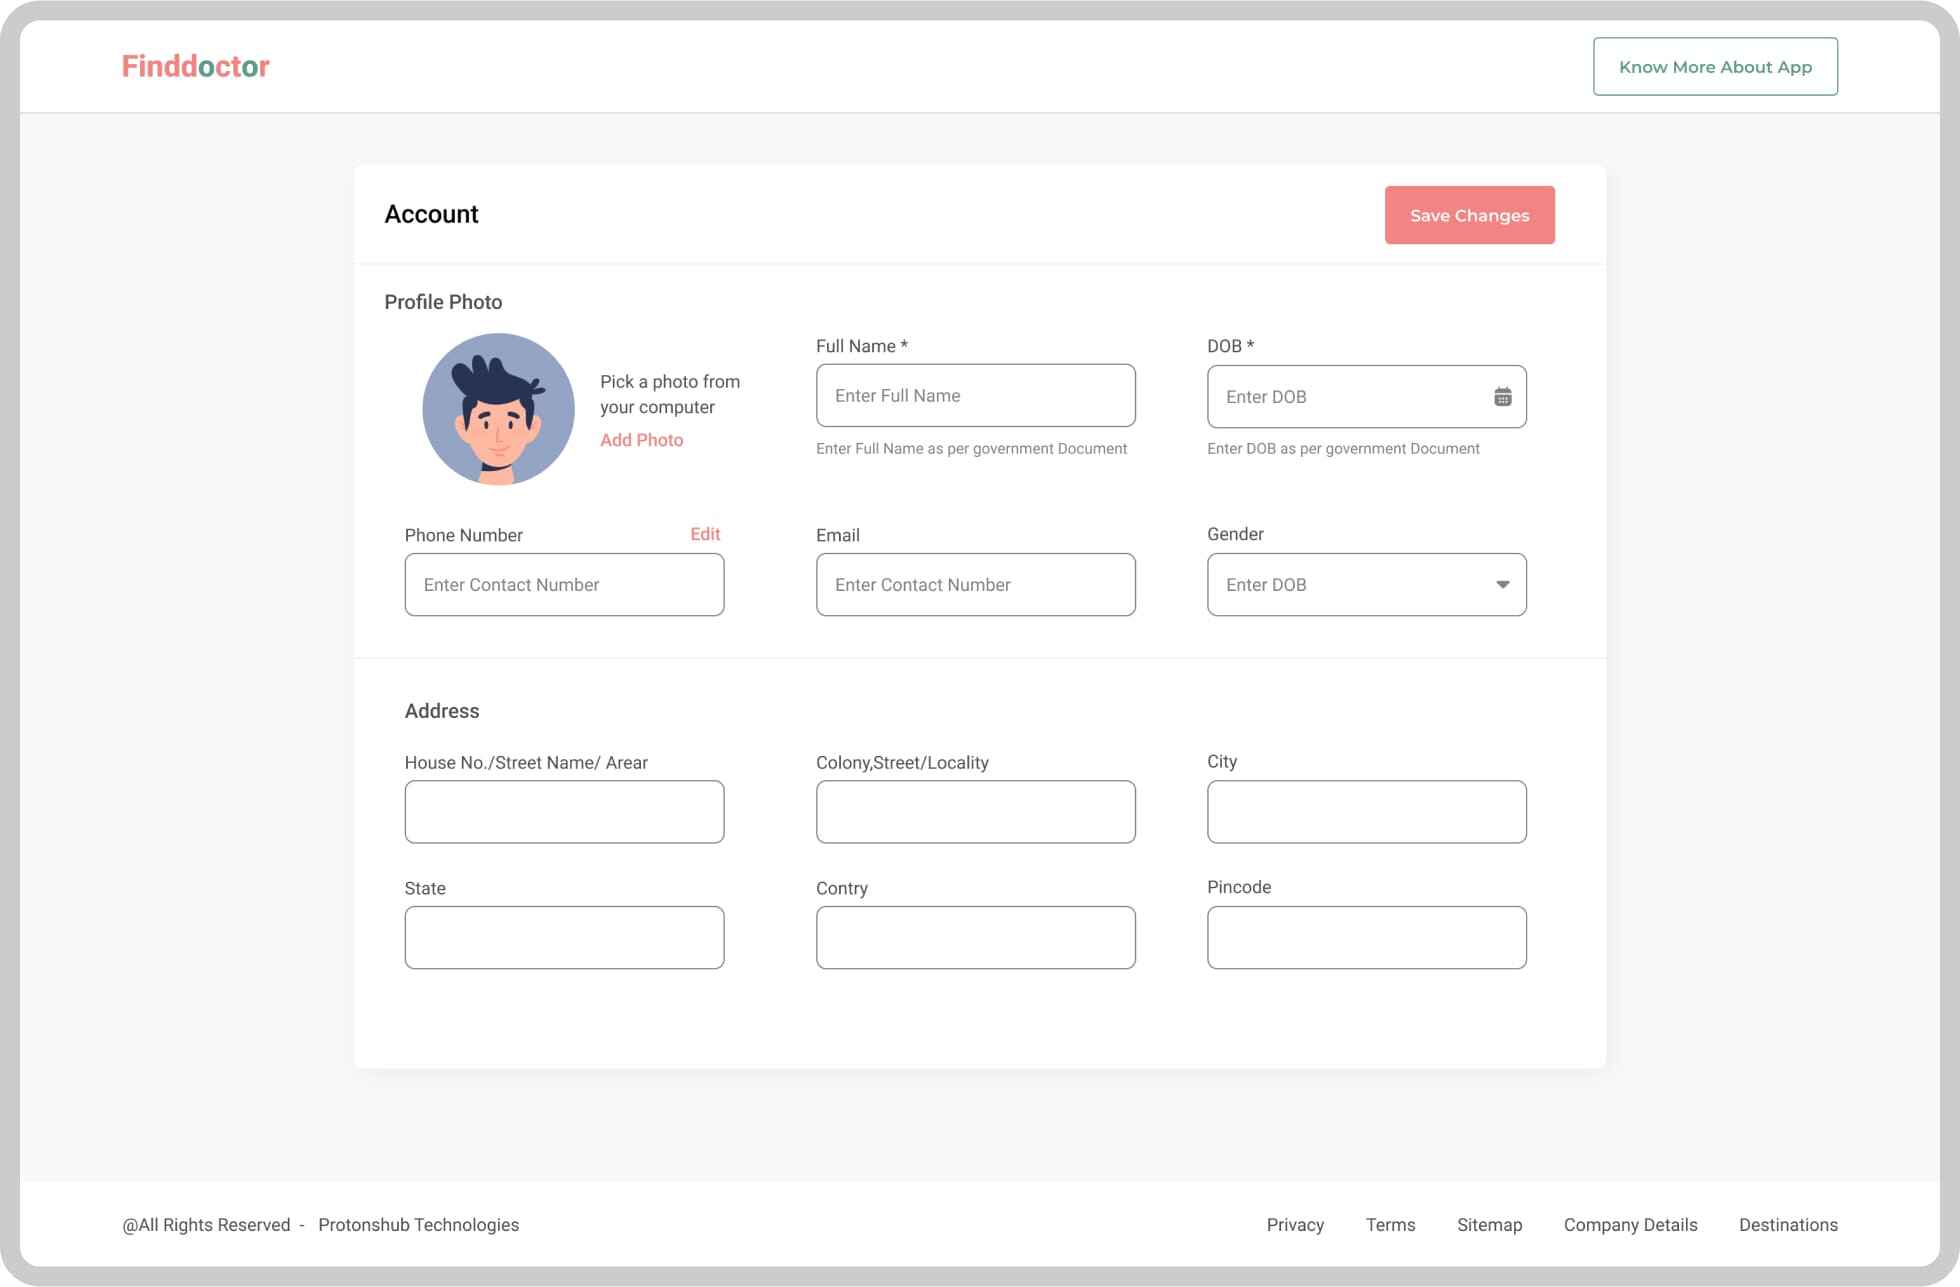Click '@All Rights Reserved' footer text
The image size is (1960, 1287).
[x=206, y=1225]
